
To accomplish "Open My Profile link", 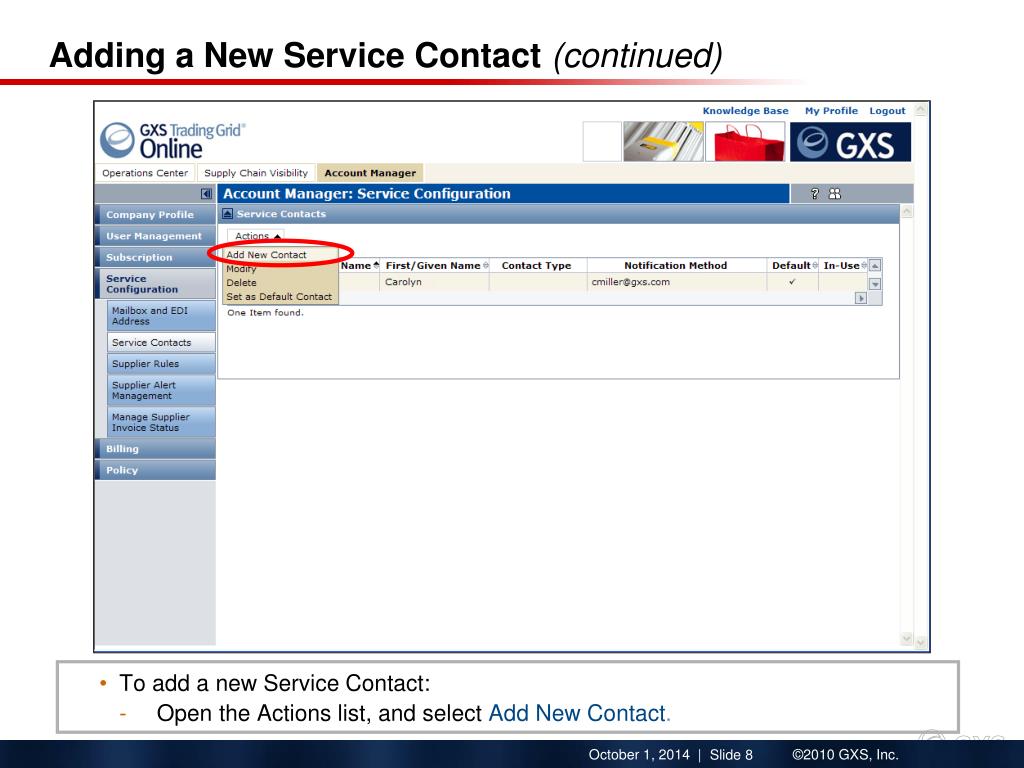I will point(831,111).
